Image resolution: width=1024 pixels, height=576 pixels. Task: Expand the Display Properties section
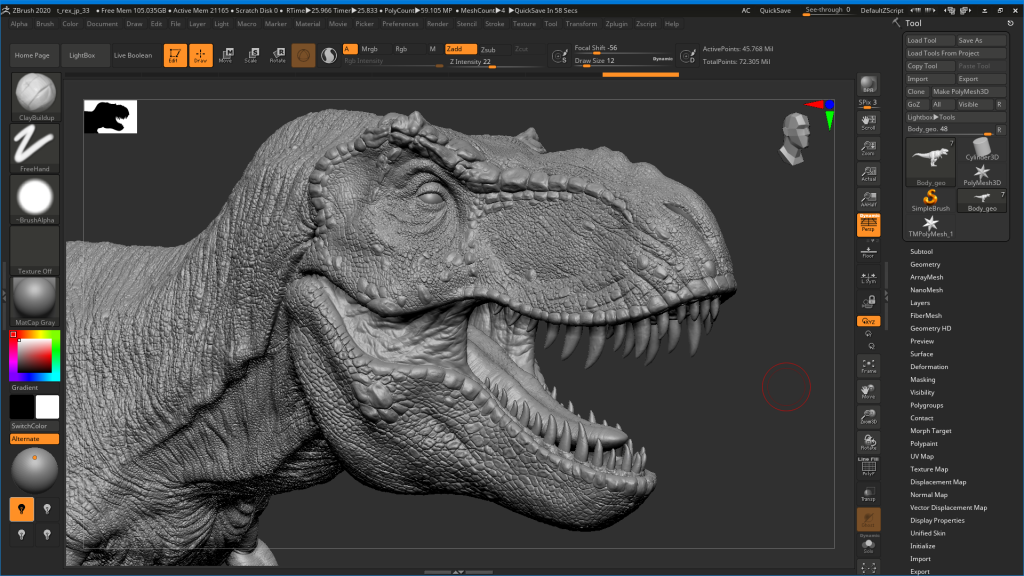pyautogui.click(x=937, y=520)
